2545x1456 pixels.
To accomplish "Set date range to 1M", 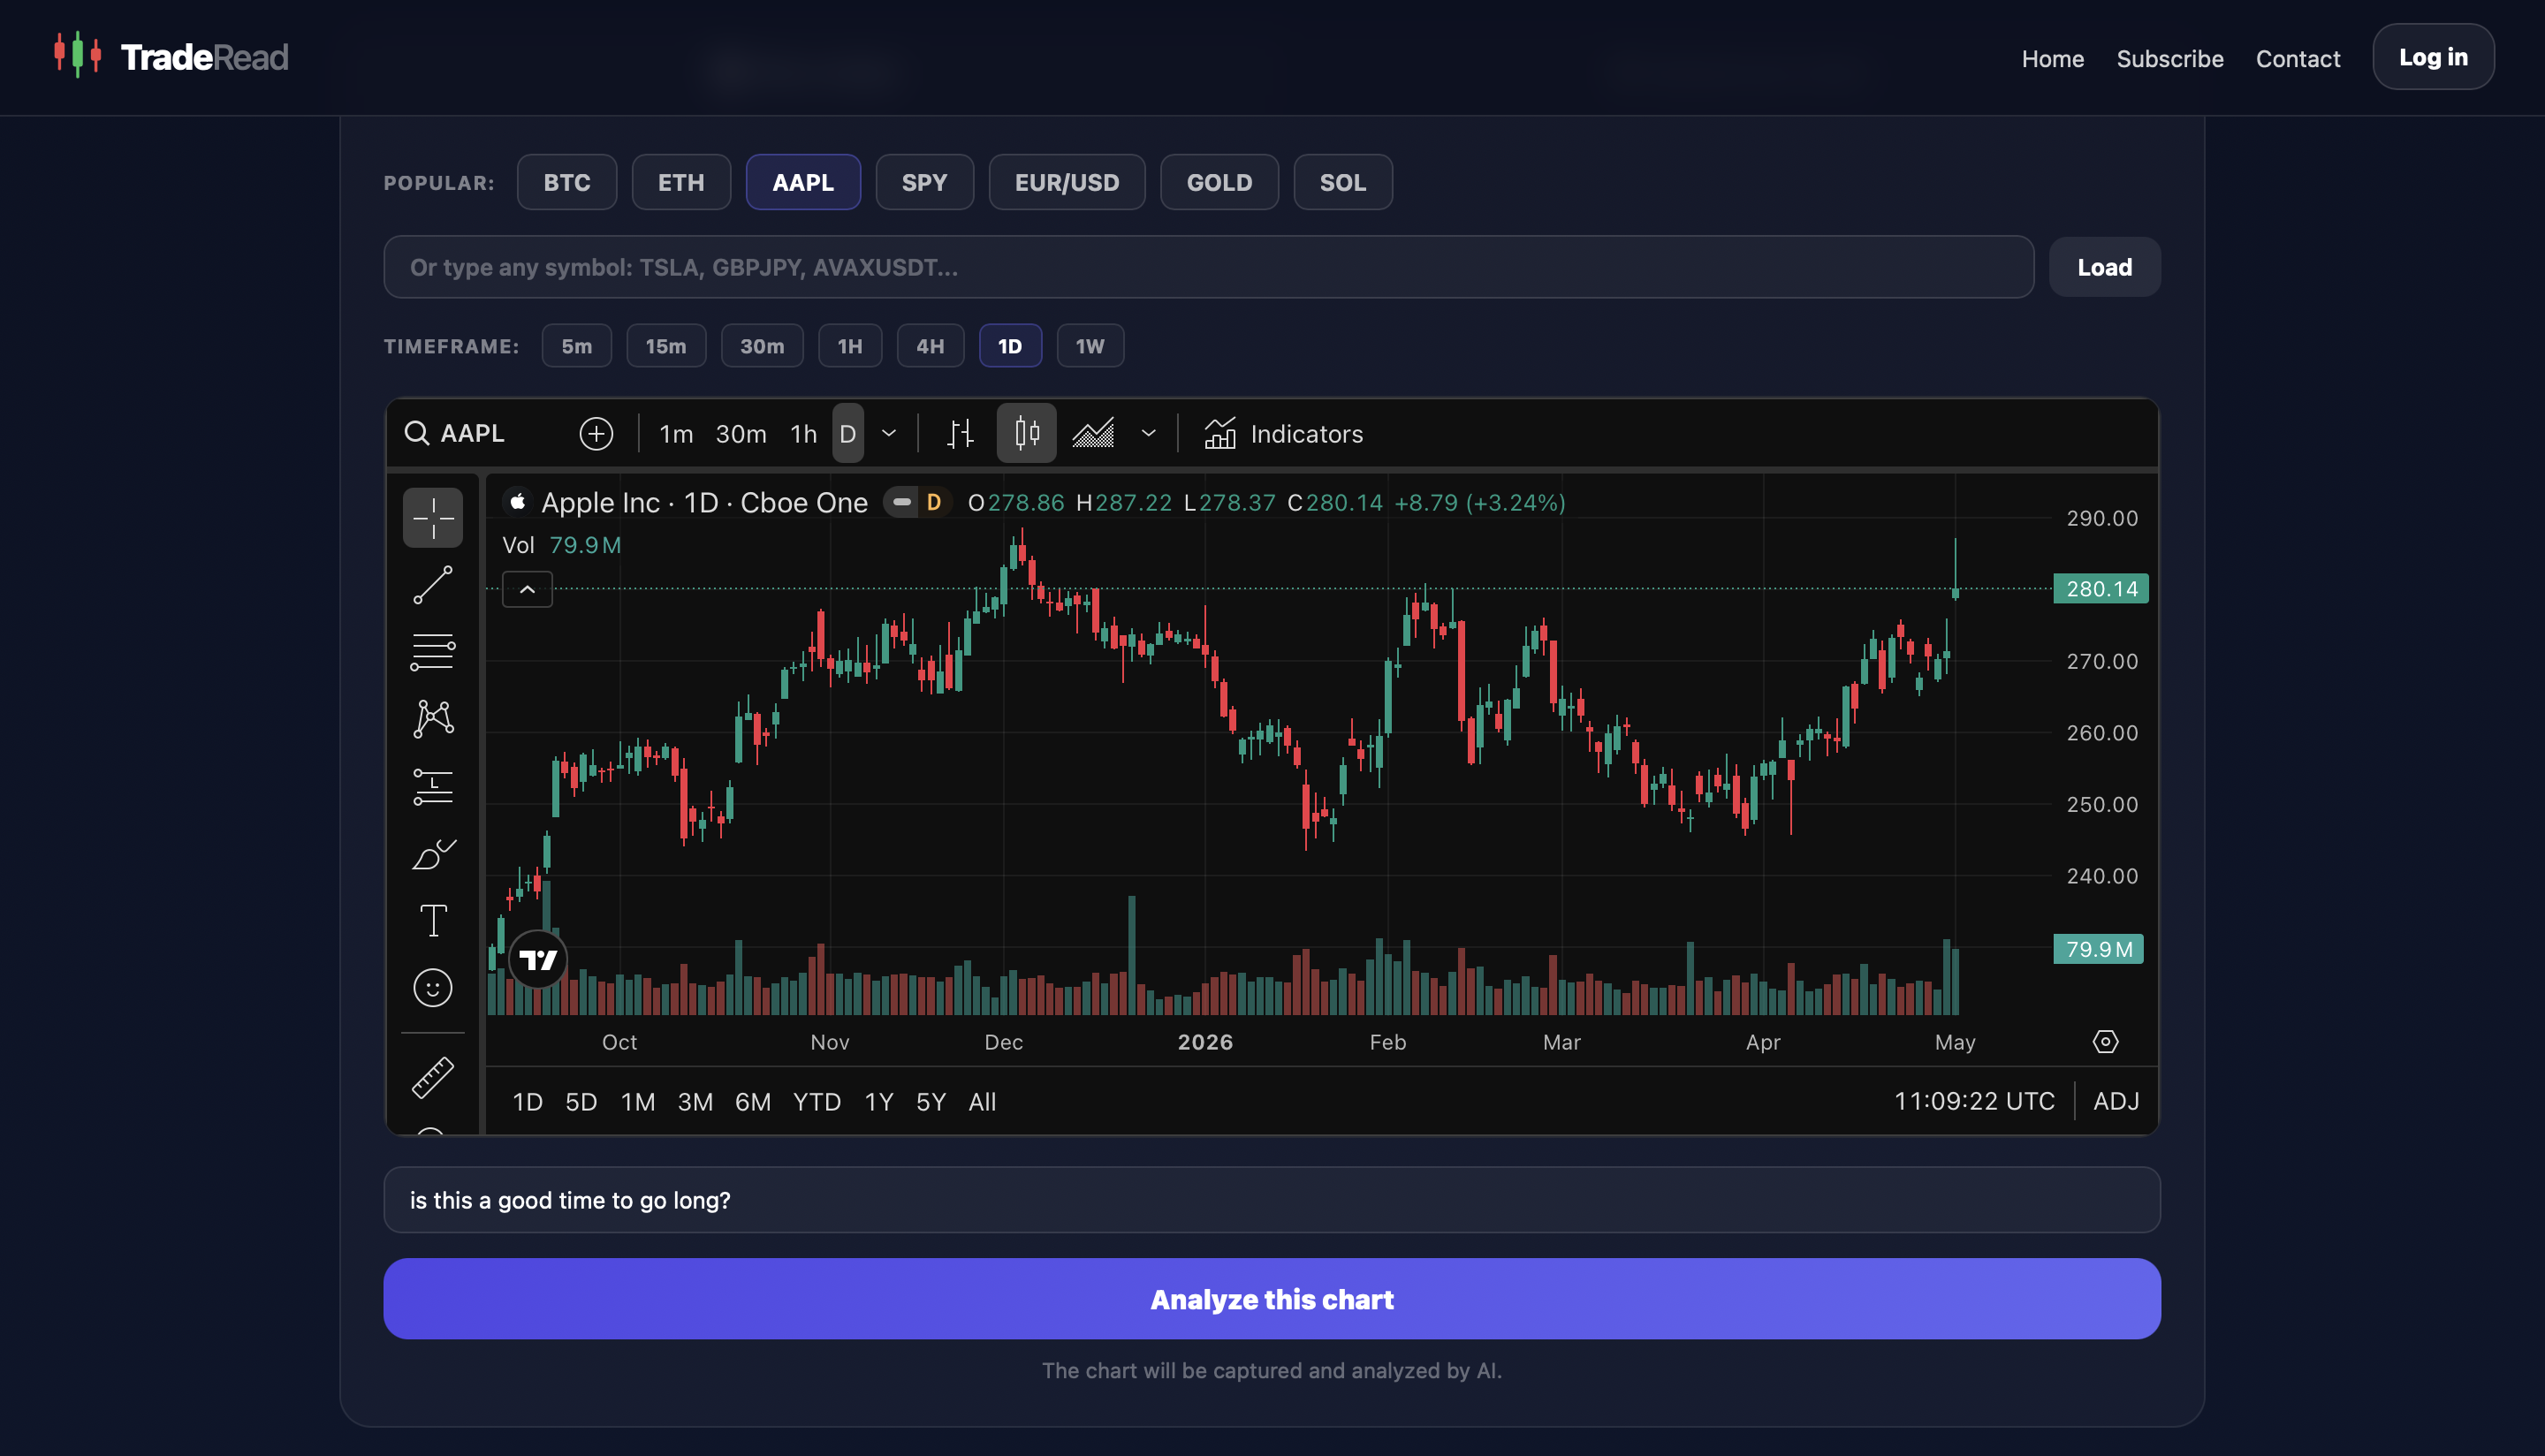I will click(x=638, y=1101).
